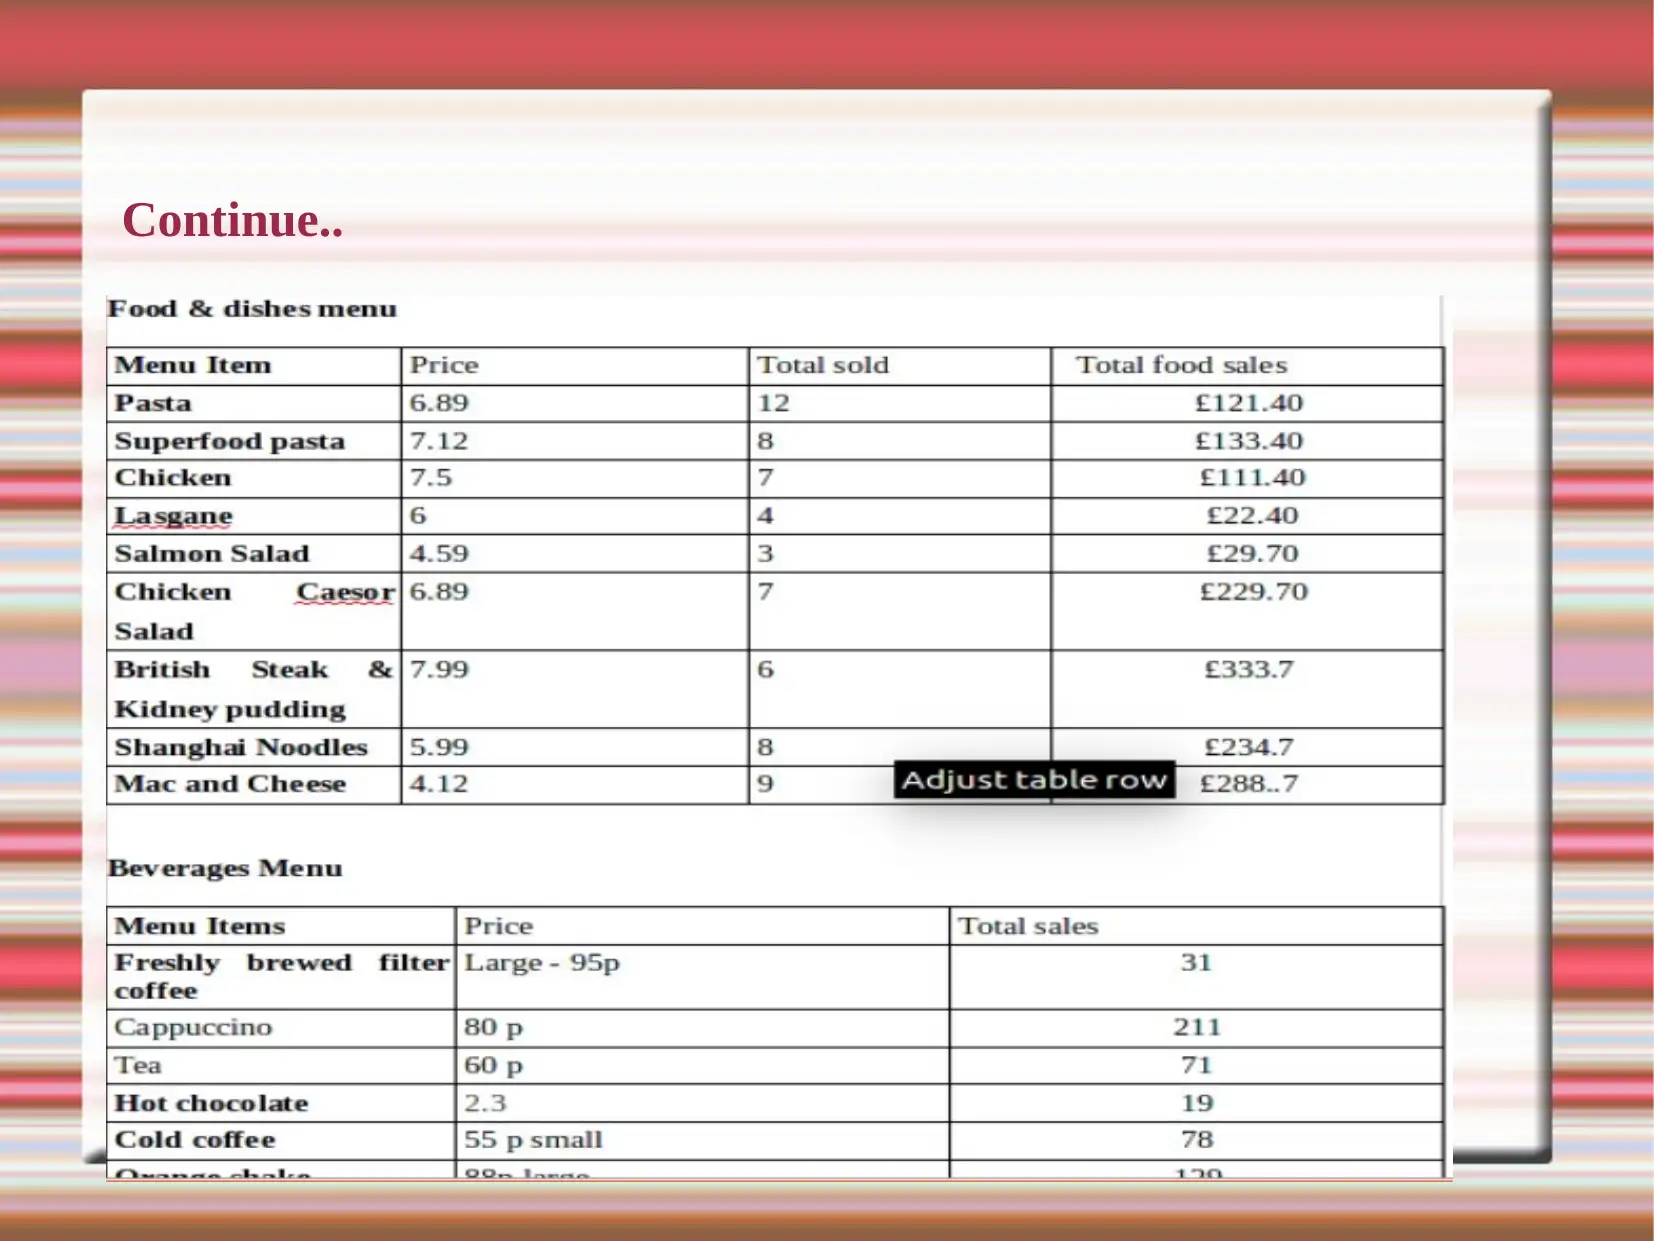Click the £288..7 sales cell
The width and height of the screenshot is (1654, 1241).
click(1247, 785)
